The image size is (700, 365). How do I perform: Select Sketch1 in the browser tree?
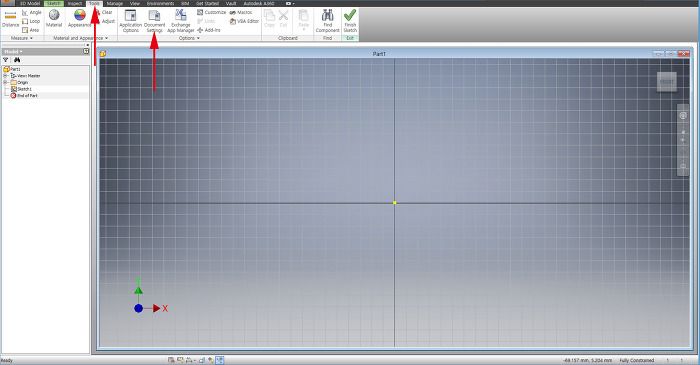pyautogui.click(x=21, y=89)
